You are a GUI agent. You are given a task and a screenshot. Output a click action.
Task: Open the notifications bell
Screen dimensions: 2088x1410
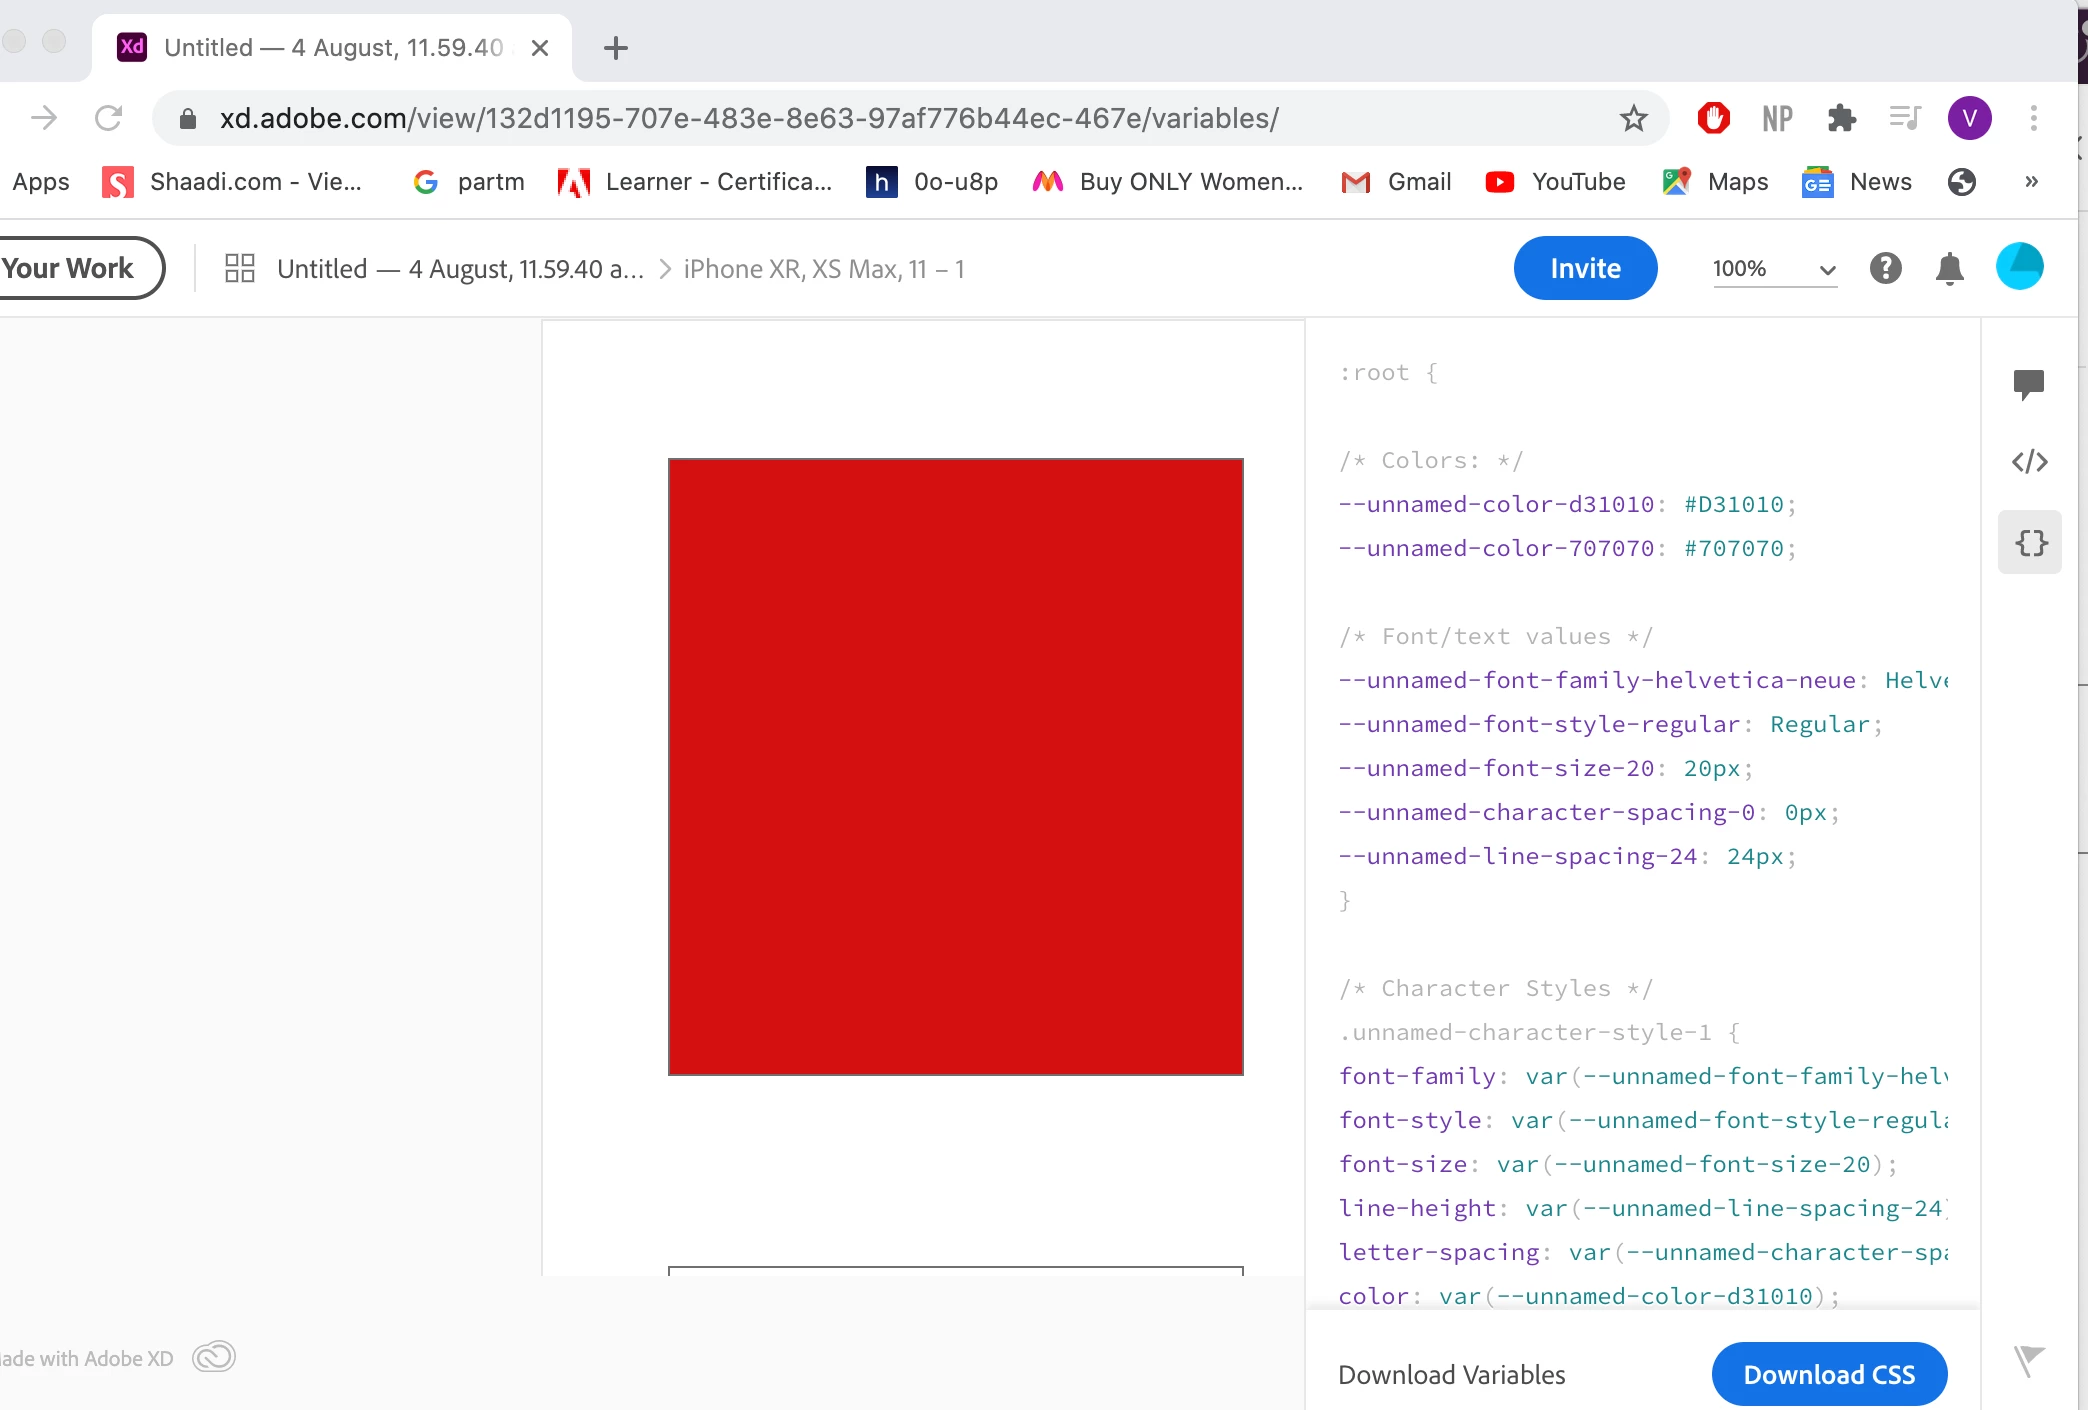click(x=1949, y=268)
